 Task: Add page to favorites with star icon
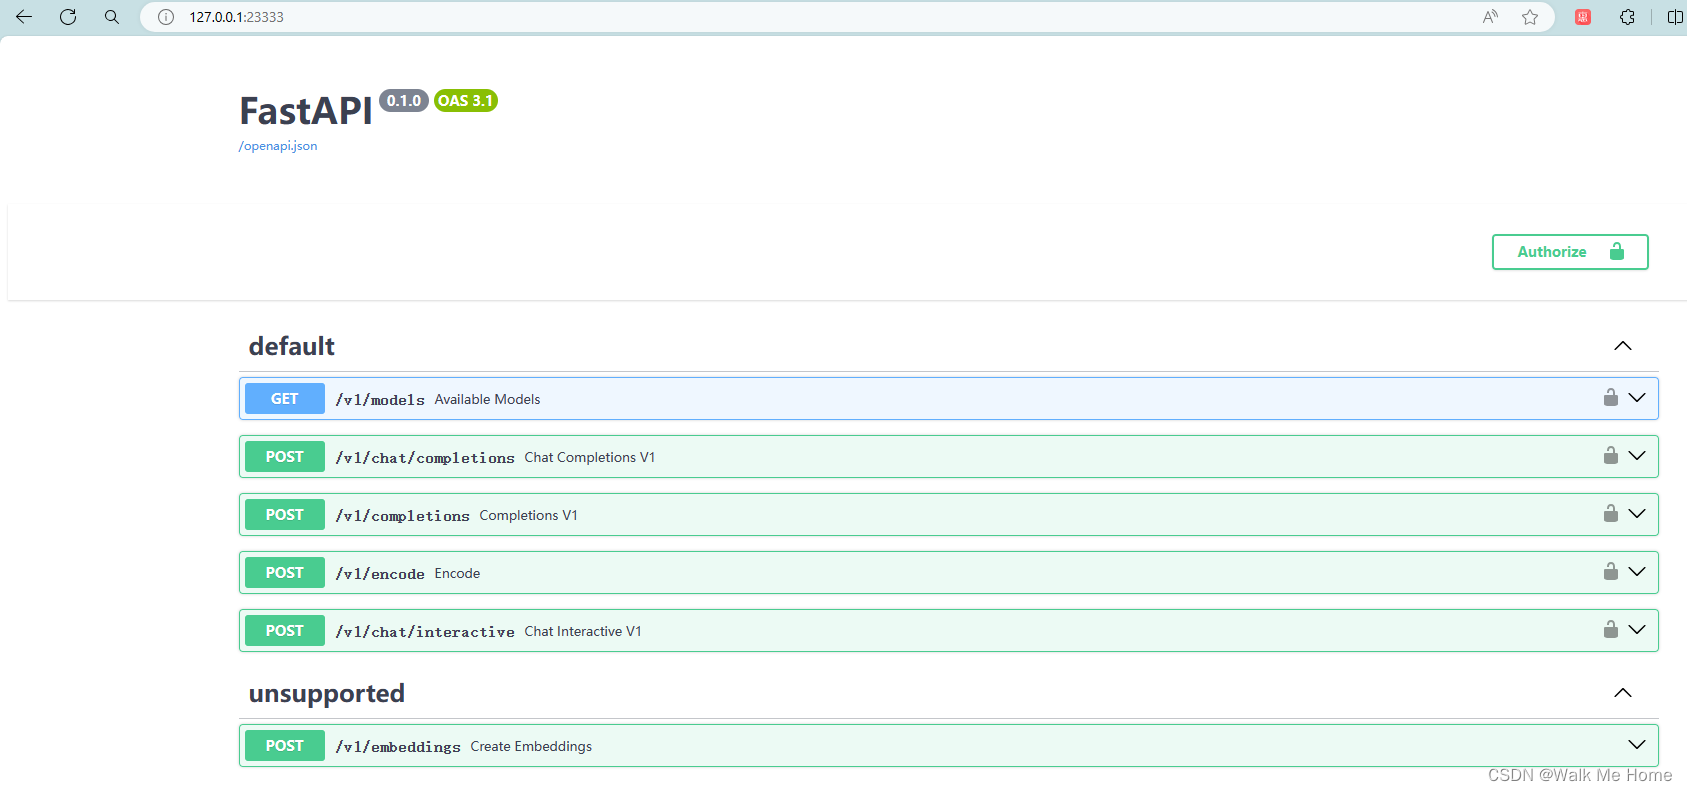click(1530, 17)
